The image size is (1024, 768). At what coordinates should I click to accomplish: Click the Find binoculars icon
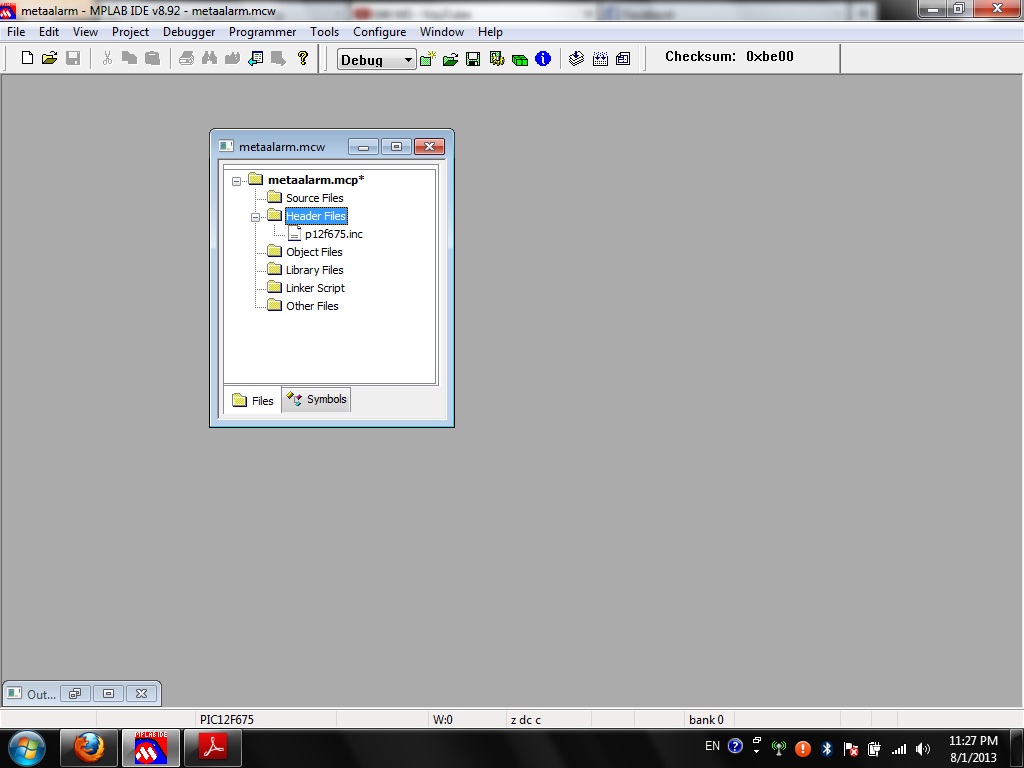(x=209, y=58)
